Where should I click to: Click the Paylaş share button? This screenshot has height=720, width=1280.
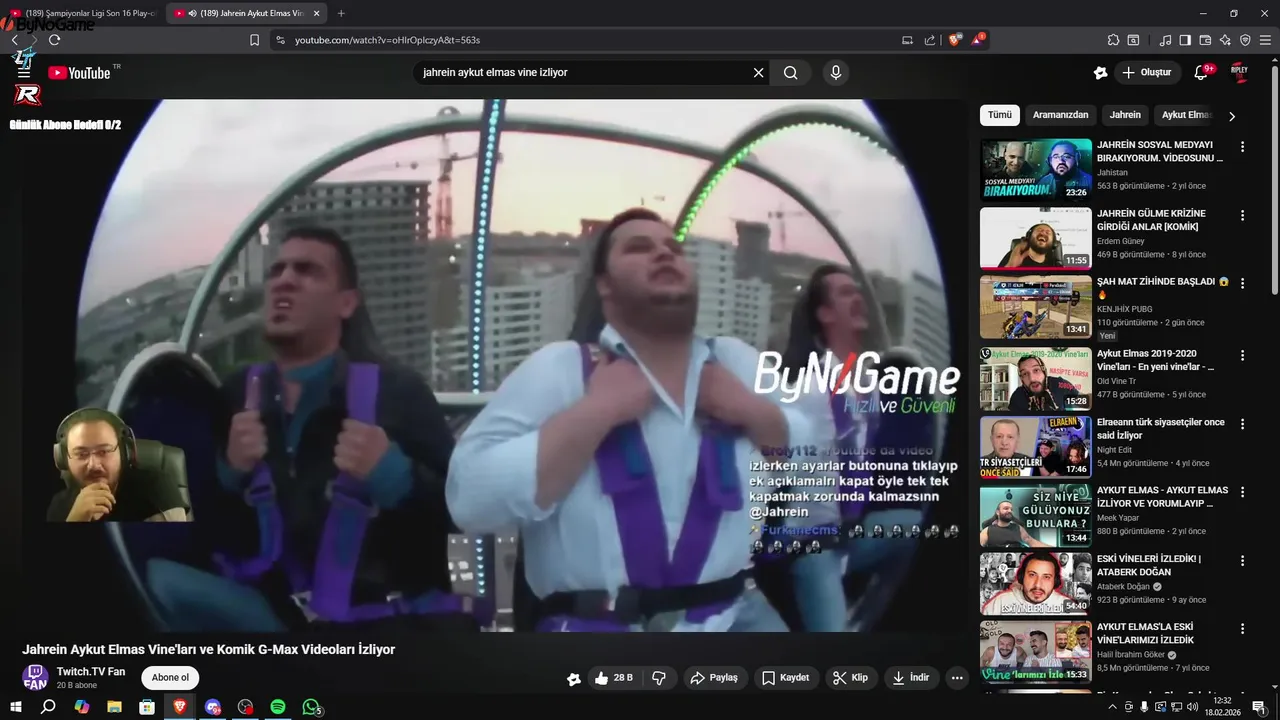tap(714, 678)
